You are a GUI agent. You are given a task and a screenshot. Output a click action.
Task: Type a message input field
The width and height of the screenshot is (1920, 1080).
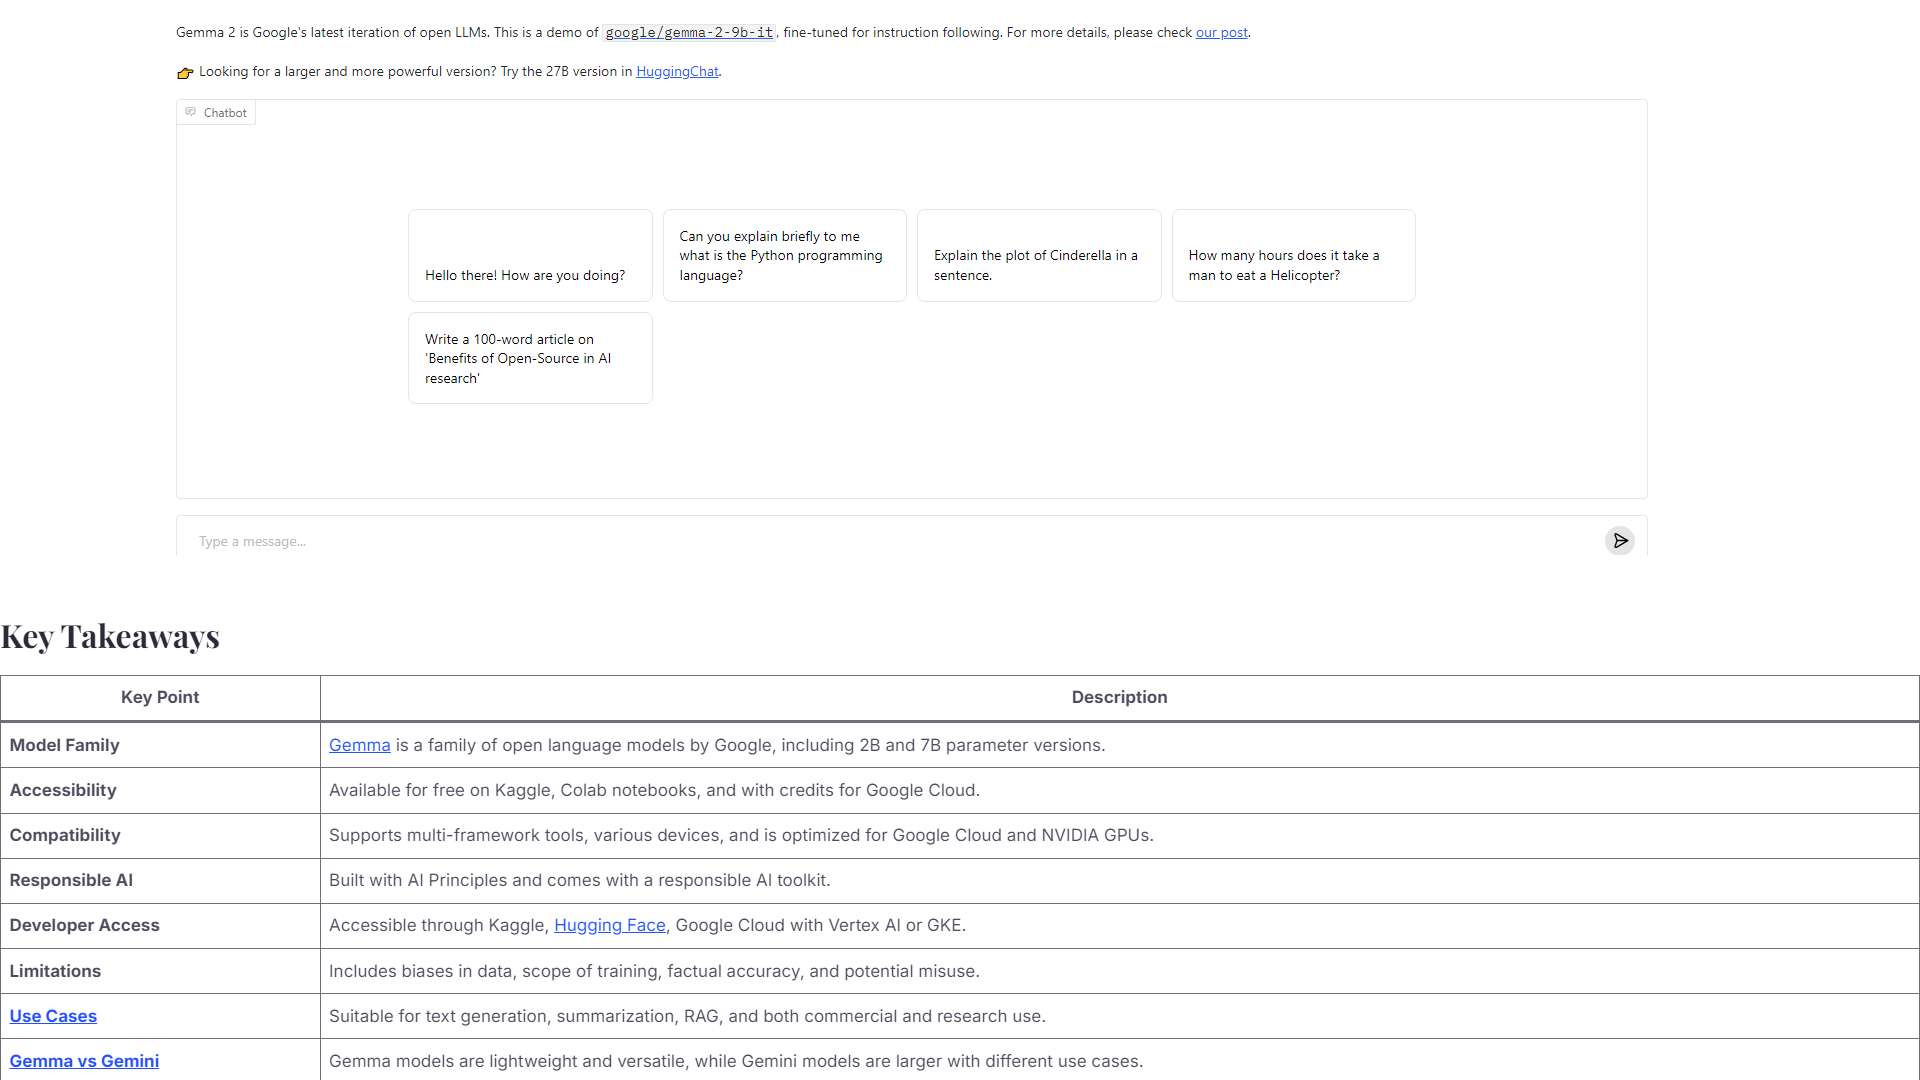(x=890, y=541)
